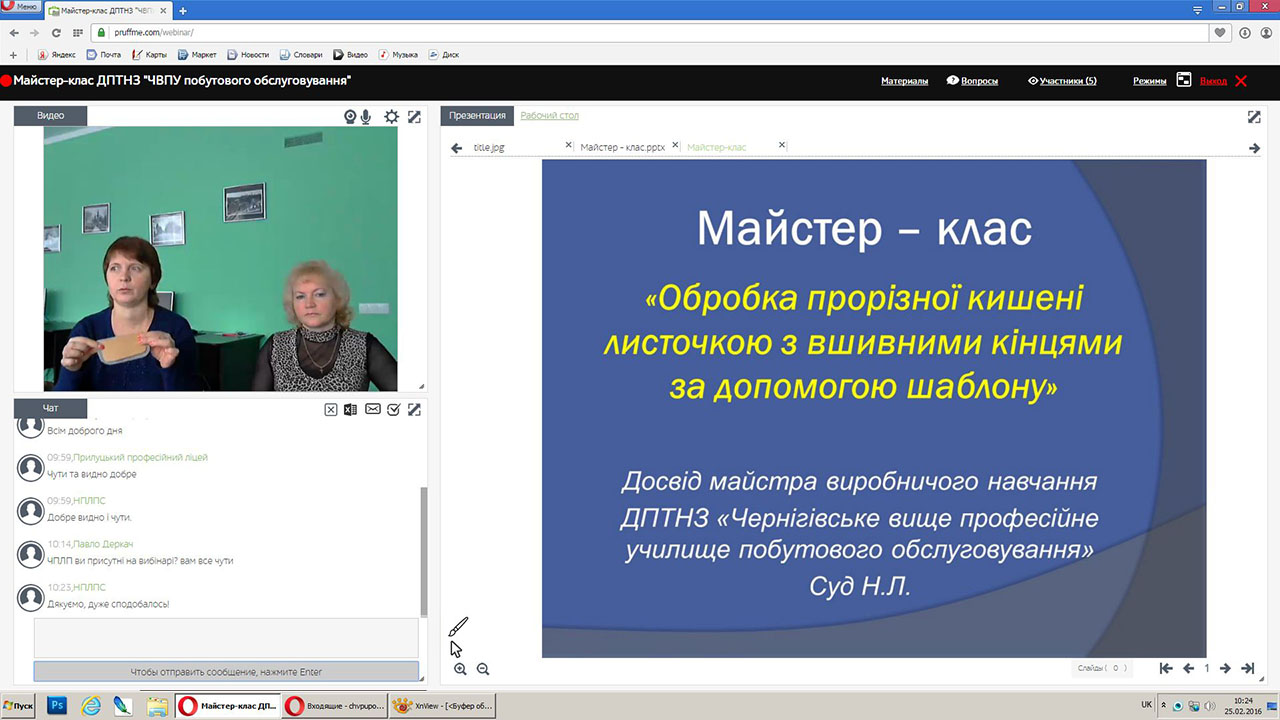Select the brush drawing tool
Screen dimensions: 1280x720
(x=458, y=627)
